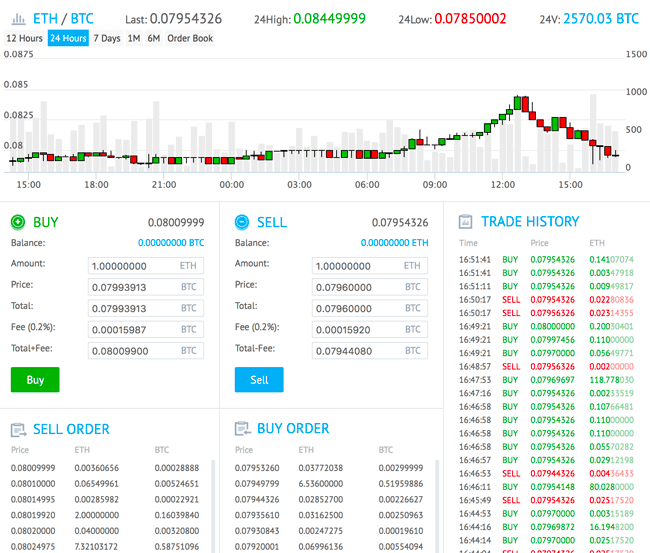Click the 0.07954326 bid price in Sell header
Screen dimensions: 650x553
(400, 223)
